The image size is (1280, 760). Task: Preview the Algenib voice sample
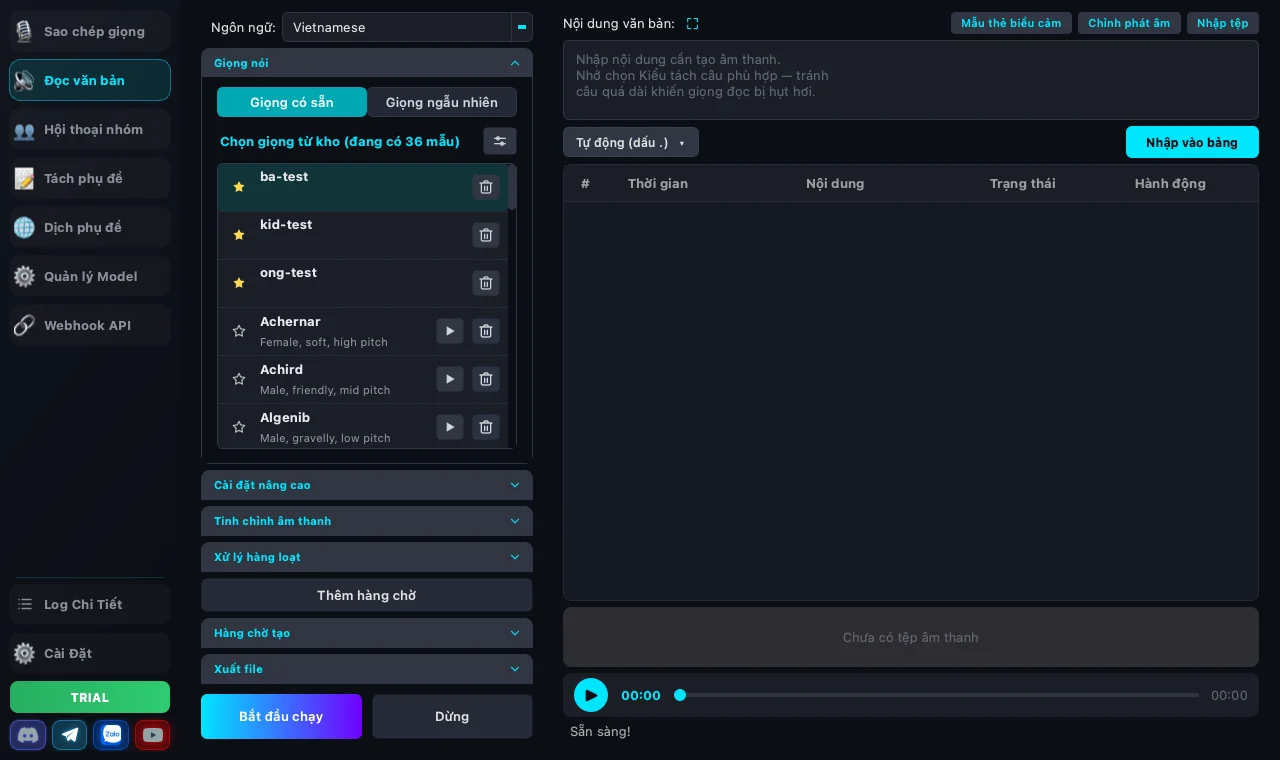click(x=450, y=427)
